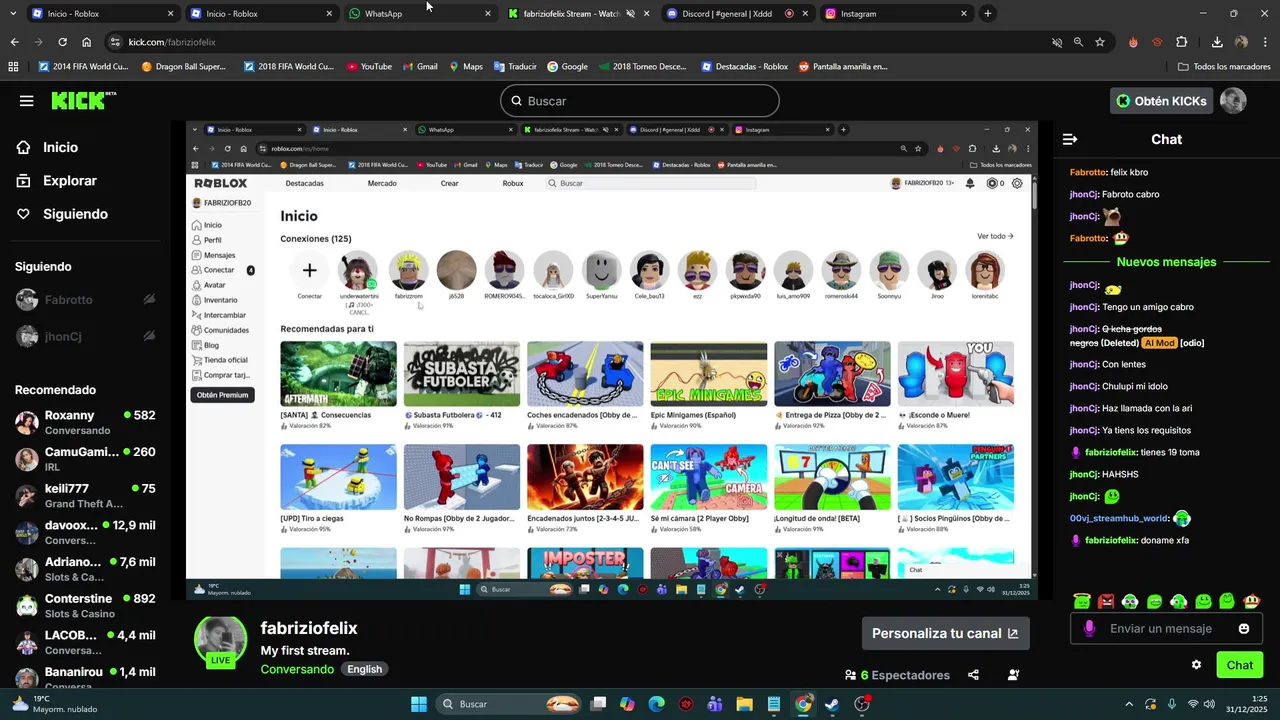Open Chrome profile avatar menu
The width and height of the screenshot is (1280, 720).
coord(1241,42)
